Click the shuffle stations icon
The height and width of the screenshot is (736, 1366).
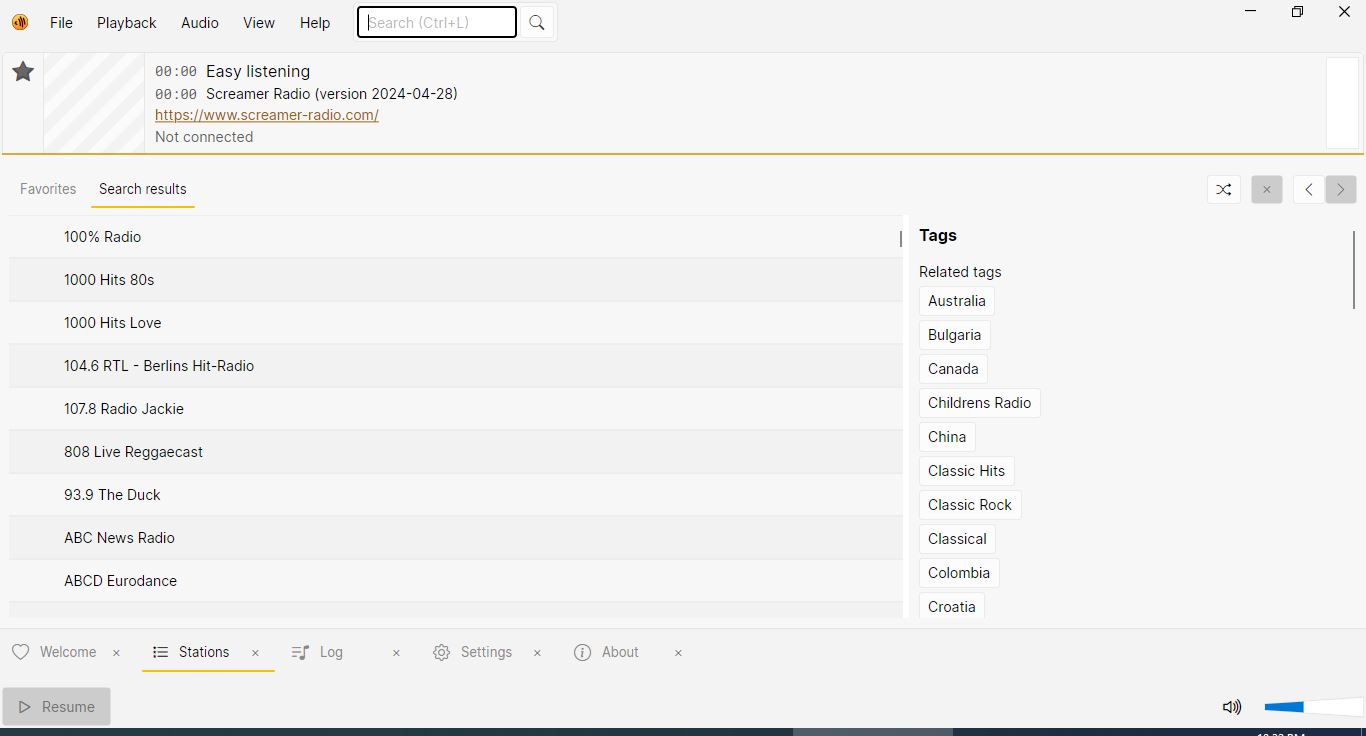[x=1223, y=189]
